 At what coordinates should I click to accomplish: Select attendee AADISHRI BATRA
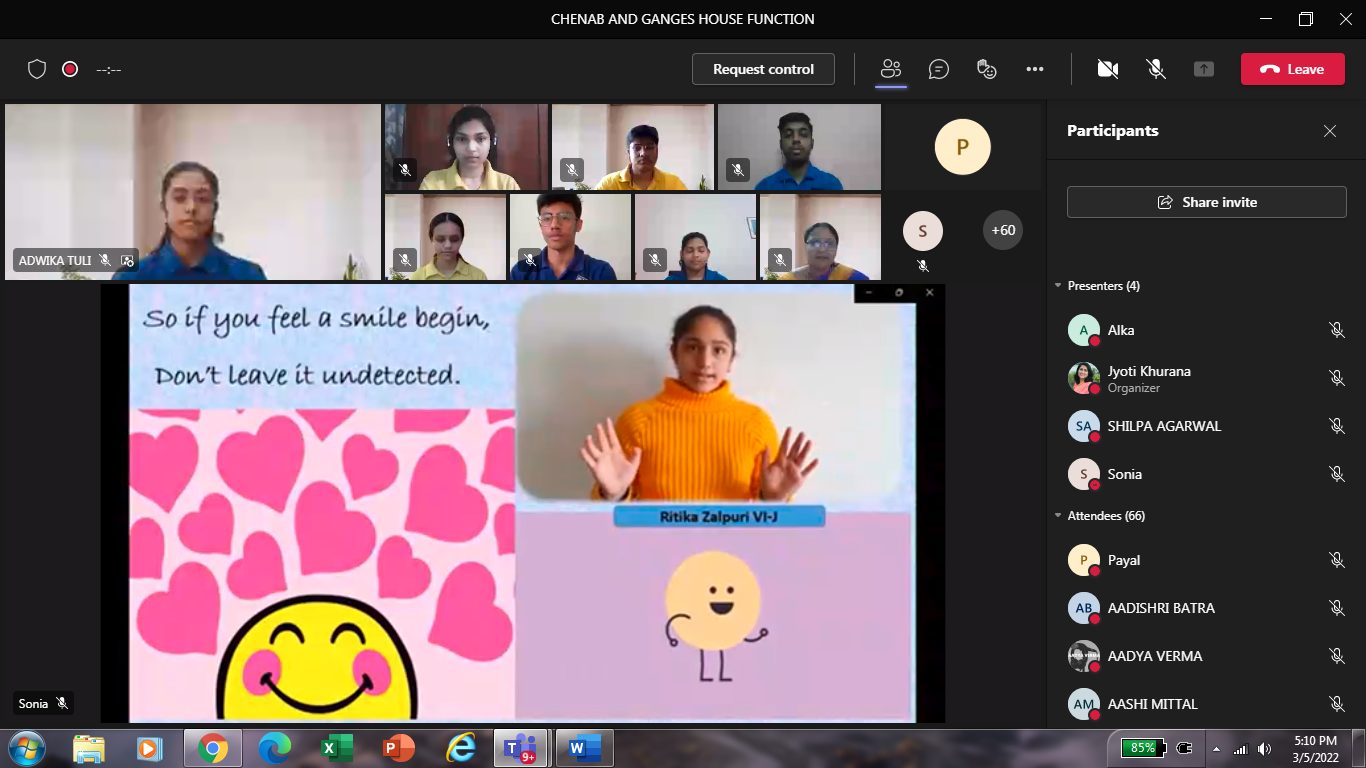click(x=1206, y=608)
